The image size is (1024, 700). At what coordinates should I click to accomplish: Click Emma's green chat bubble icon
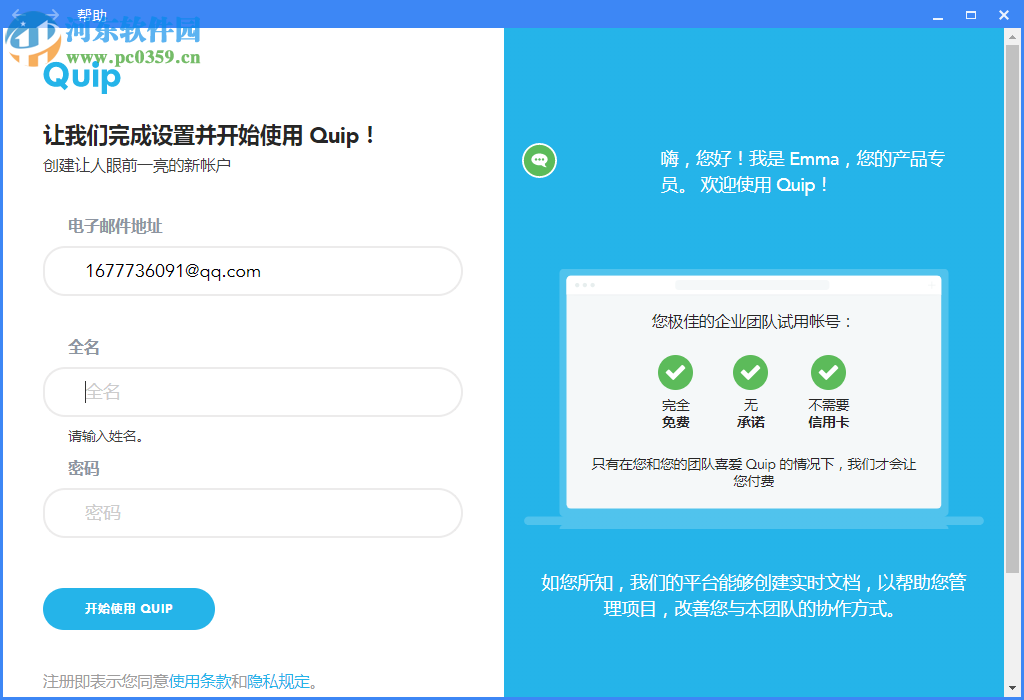[540, 160]
